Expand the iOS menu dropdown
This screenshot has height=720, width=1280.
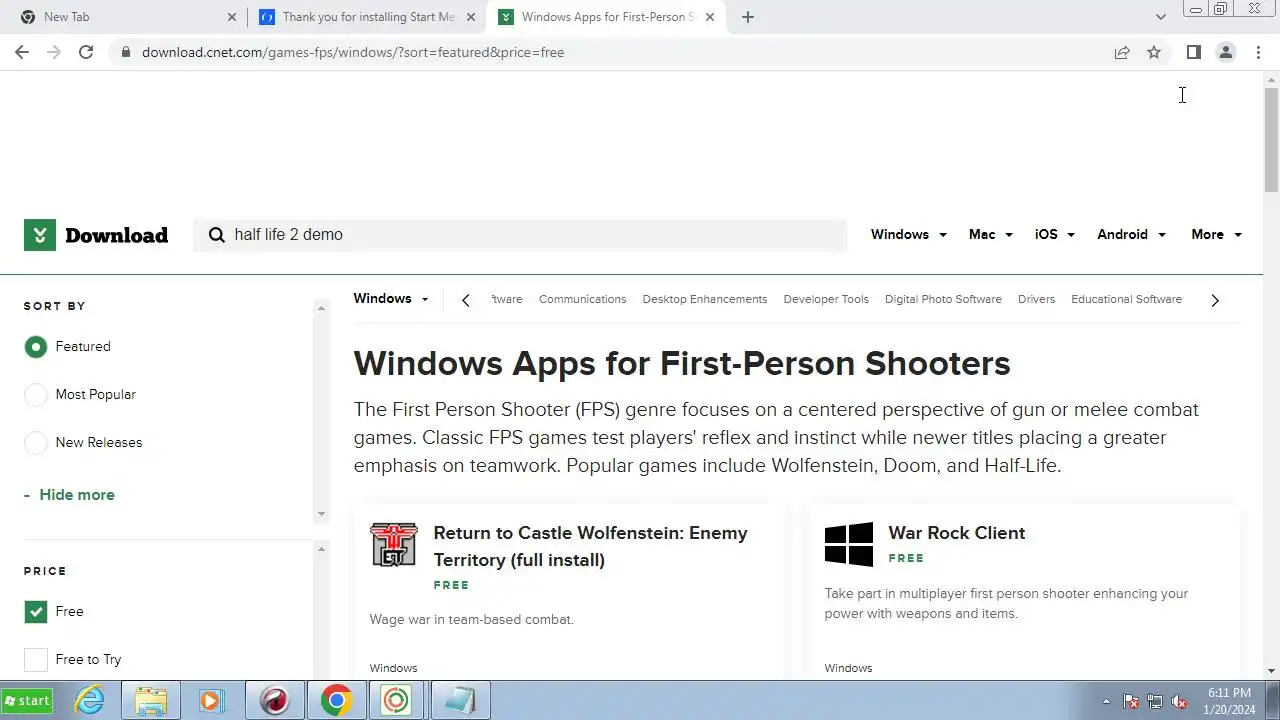tap(1055, 235)
